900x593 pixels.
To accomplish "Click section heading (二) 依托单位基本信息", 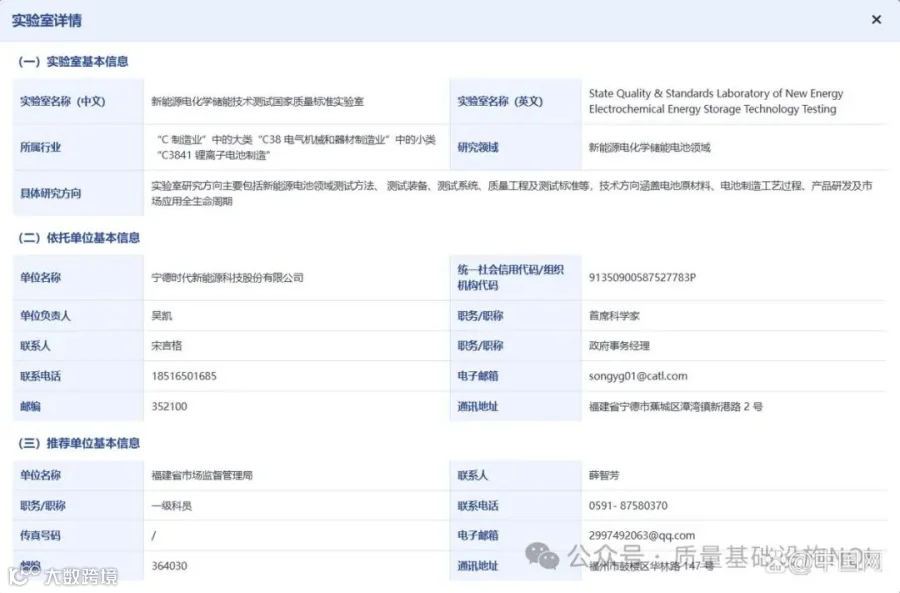I will tap(79, 238).
